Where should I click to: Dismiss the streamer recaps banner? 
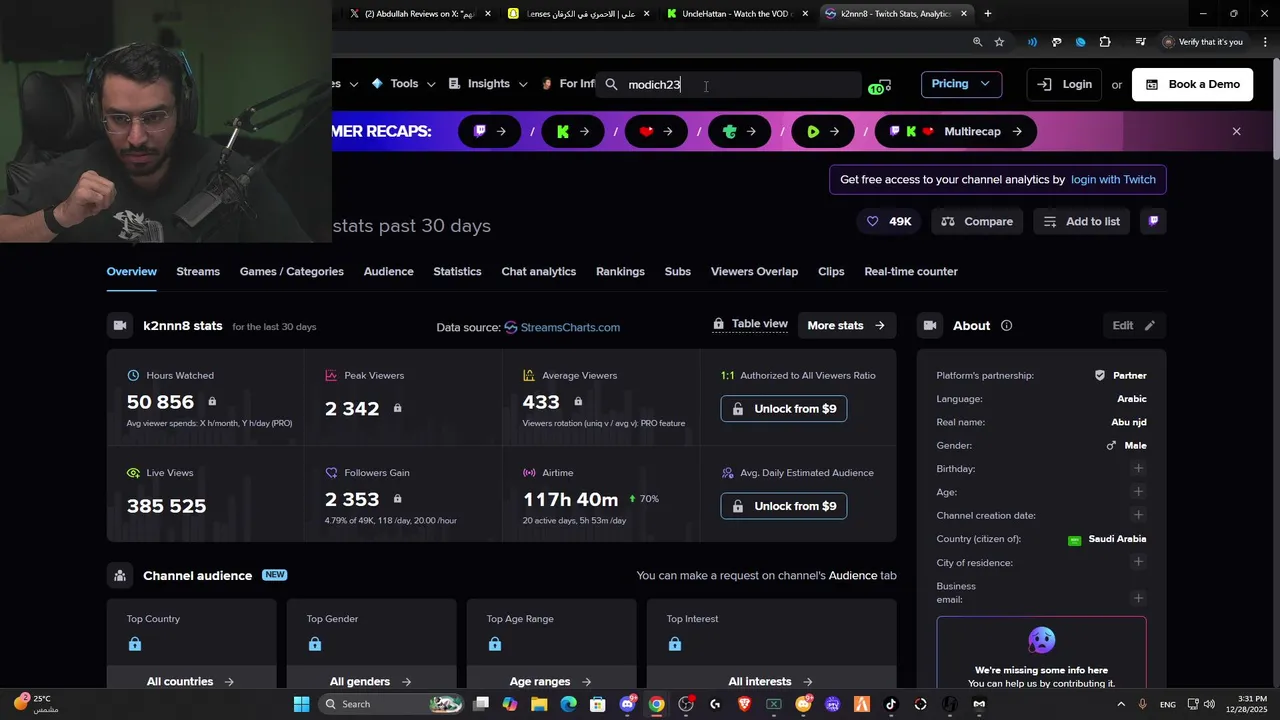[1236, 131]
